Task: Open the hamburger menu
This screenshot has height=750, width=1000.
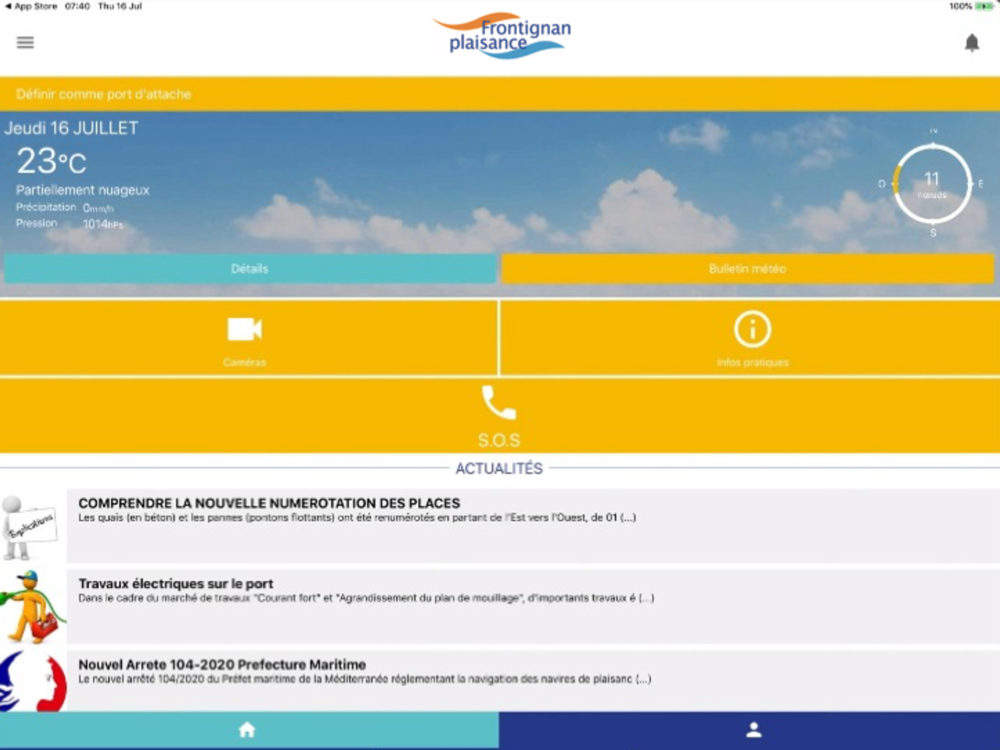Action: (26, 43)
